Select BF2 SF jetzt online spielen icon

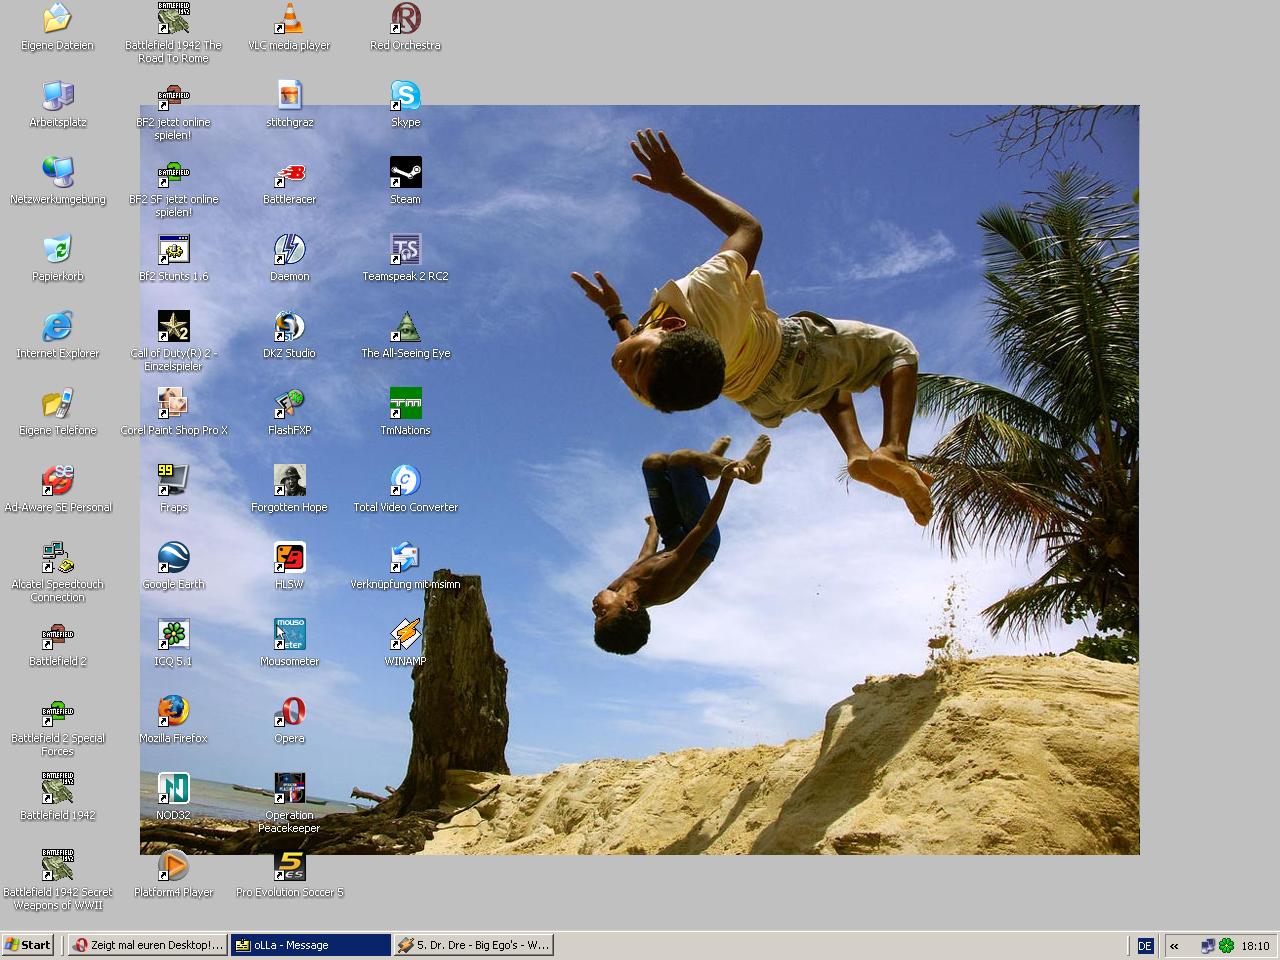[174, 172]
